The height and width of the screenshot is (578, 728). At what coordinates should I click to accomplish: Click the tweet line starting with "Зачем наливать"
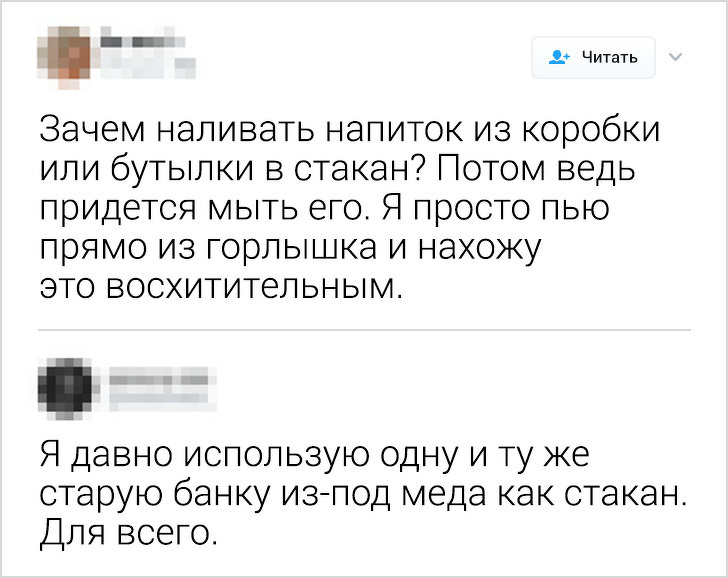tap(351, 131)
